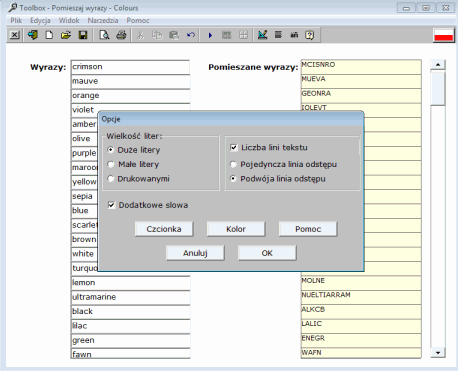Open a file with the folder icon
The width and height of the screenshot is (458, 371).
coord(66,35)
